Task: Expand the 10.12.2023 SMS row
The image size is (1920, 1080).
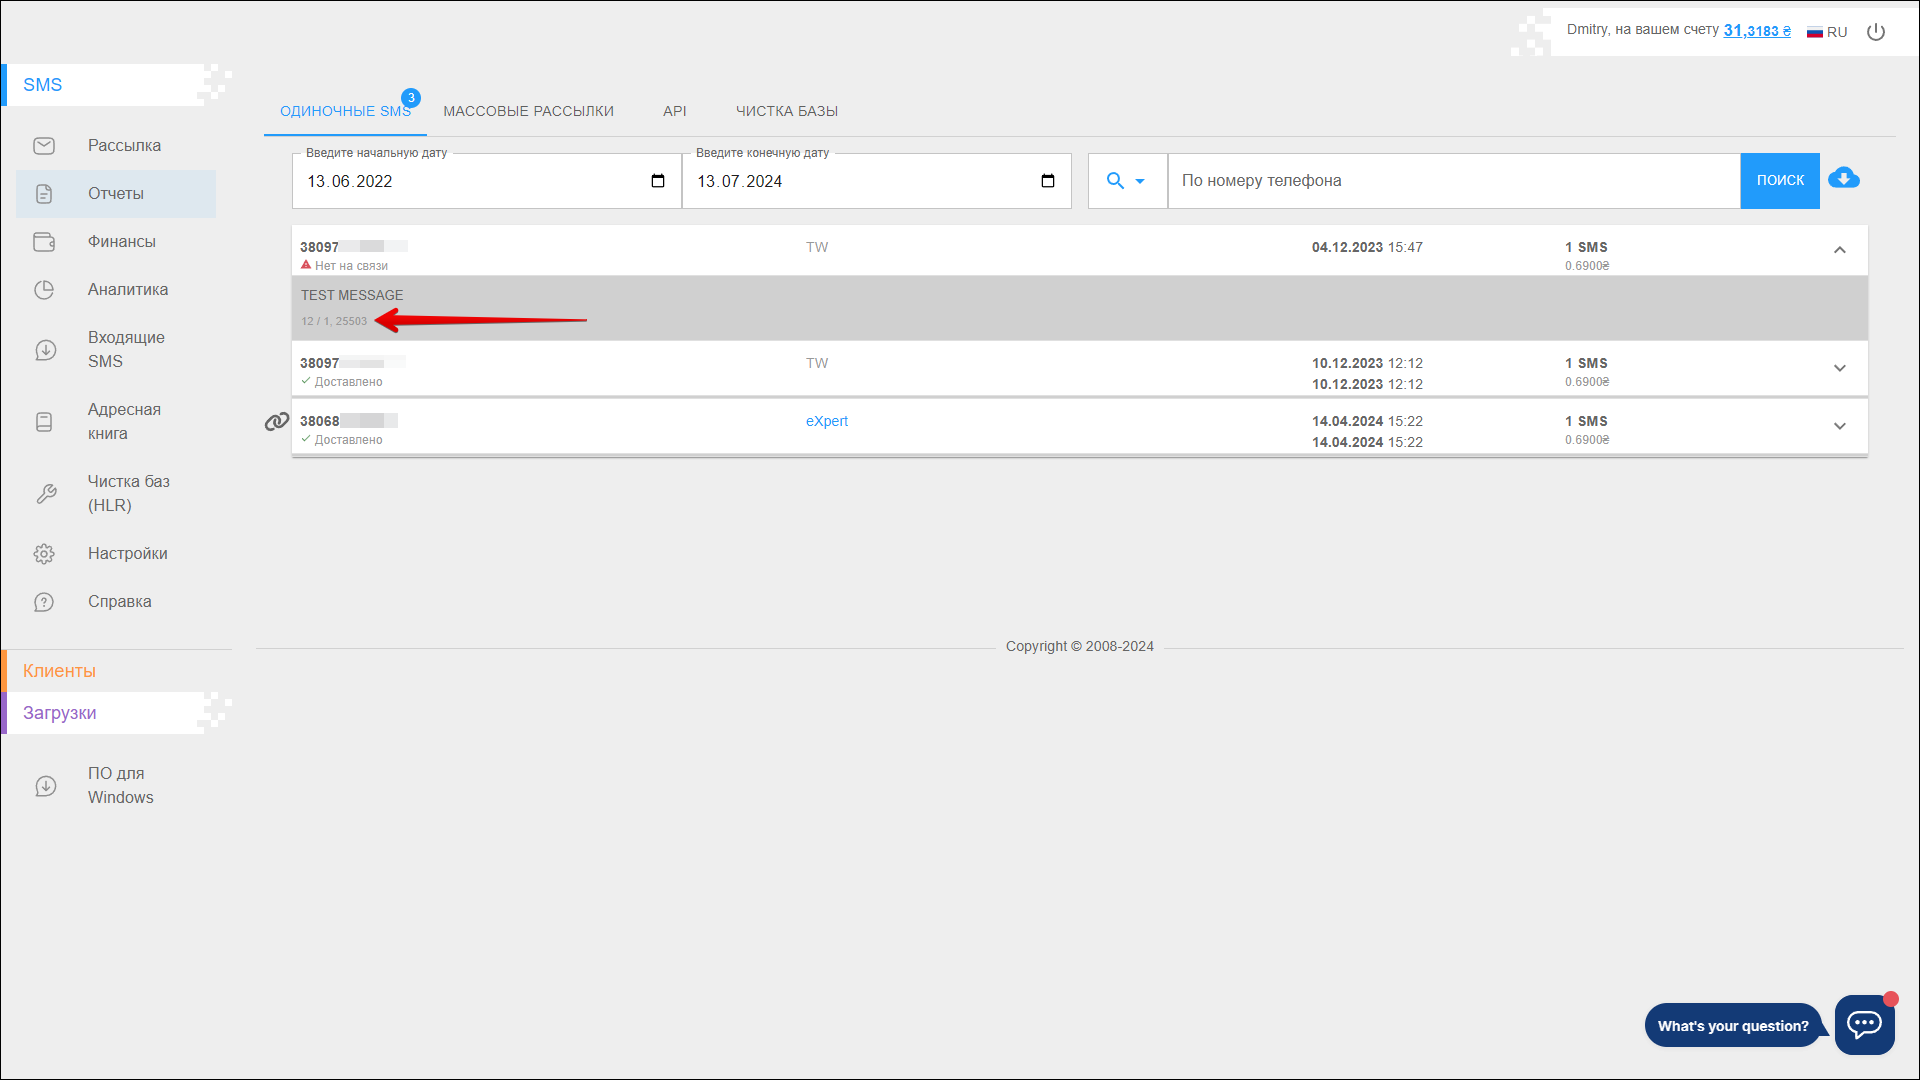Action: click(x=1839, y=368)
